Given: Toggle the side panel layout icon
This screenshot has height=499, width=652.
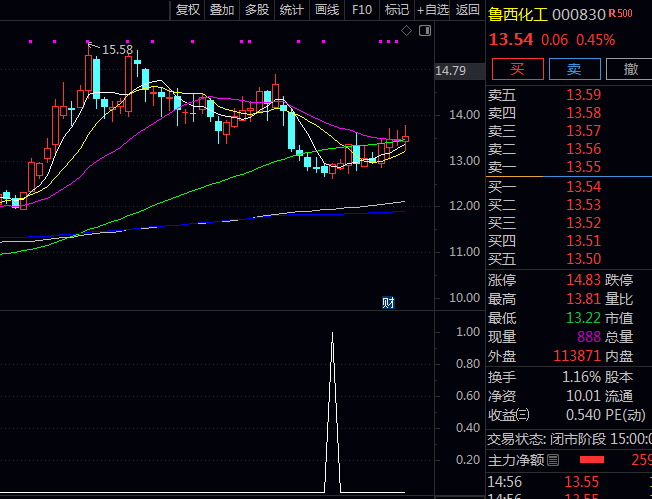Looking at the screenshot, I should point(425,32).
